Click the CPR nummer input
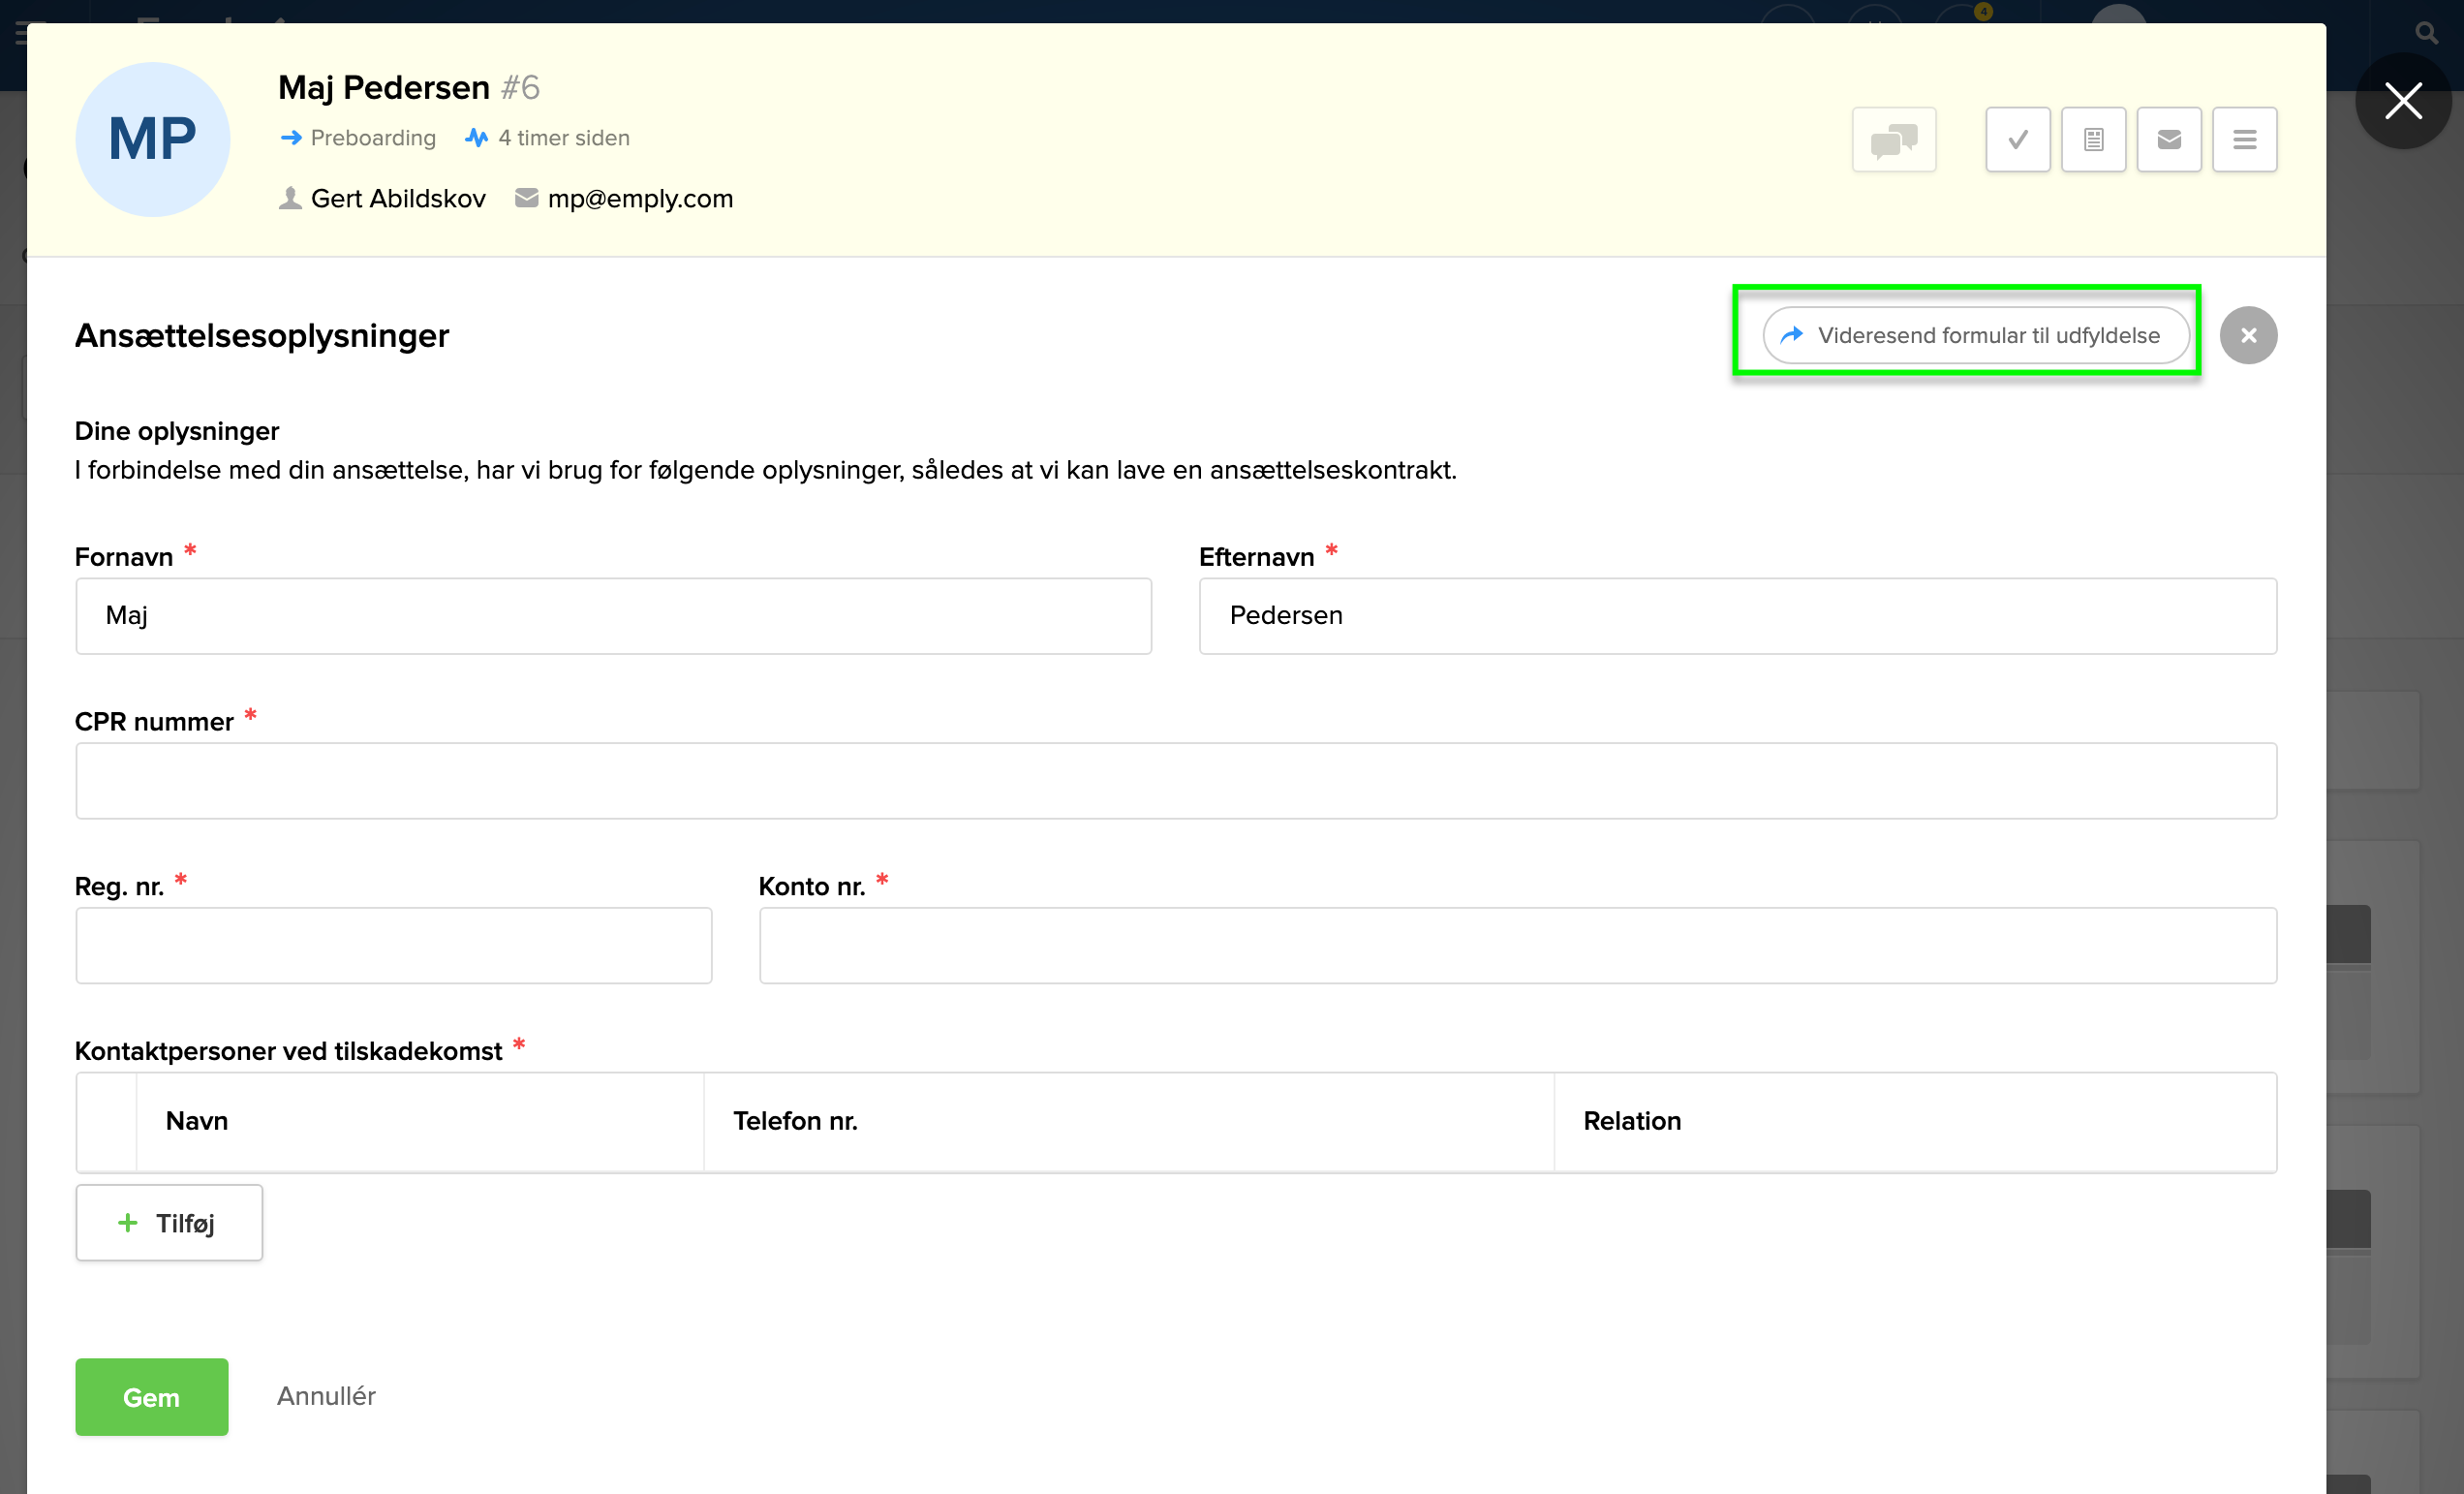Image resolution: width=2464 pixels, height=1494 pixels. [x=1175, y=781]
